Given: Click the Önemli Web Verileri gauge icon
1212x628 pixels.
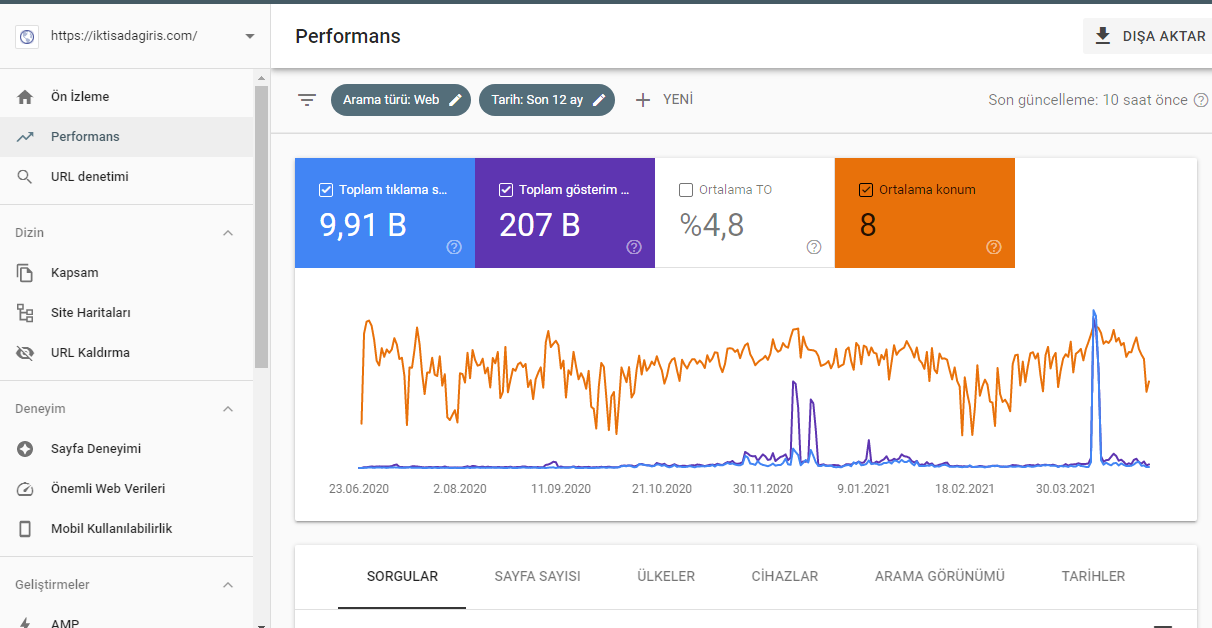Looking at the screenshot, I should (x=26, y=489).
